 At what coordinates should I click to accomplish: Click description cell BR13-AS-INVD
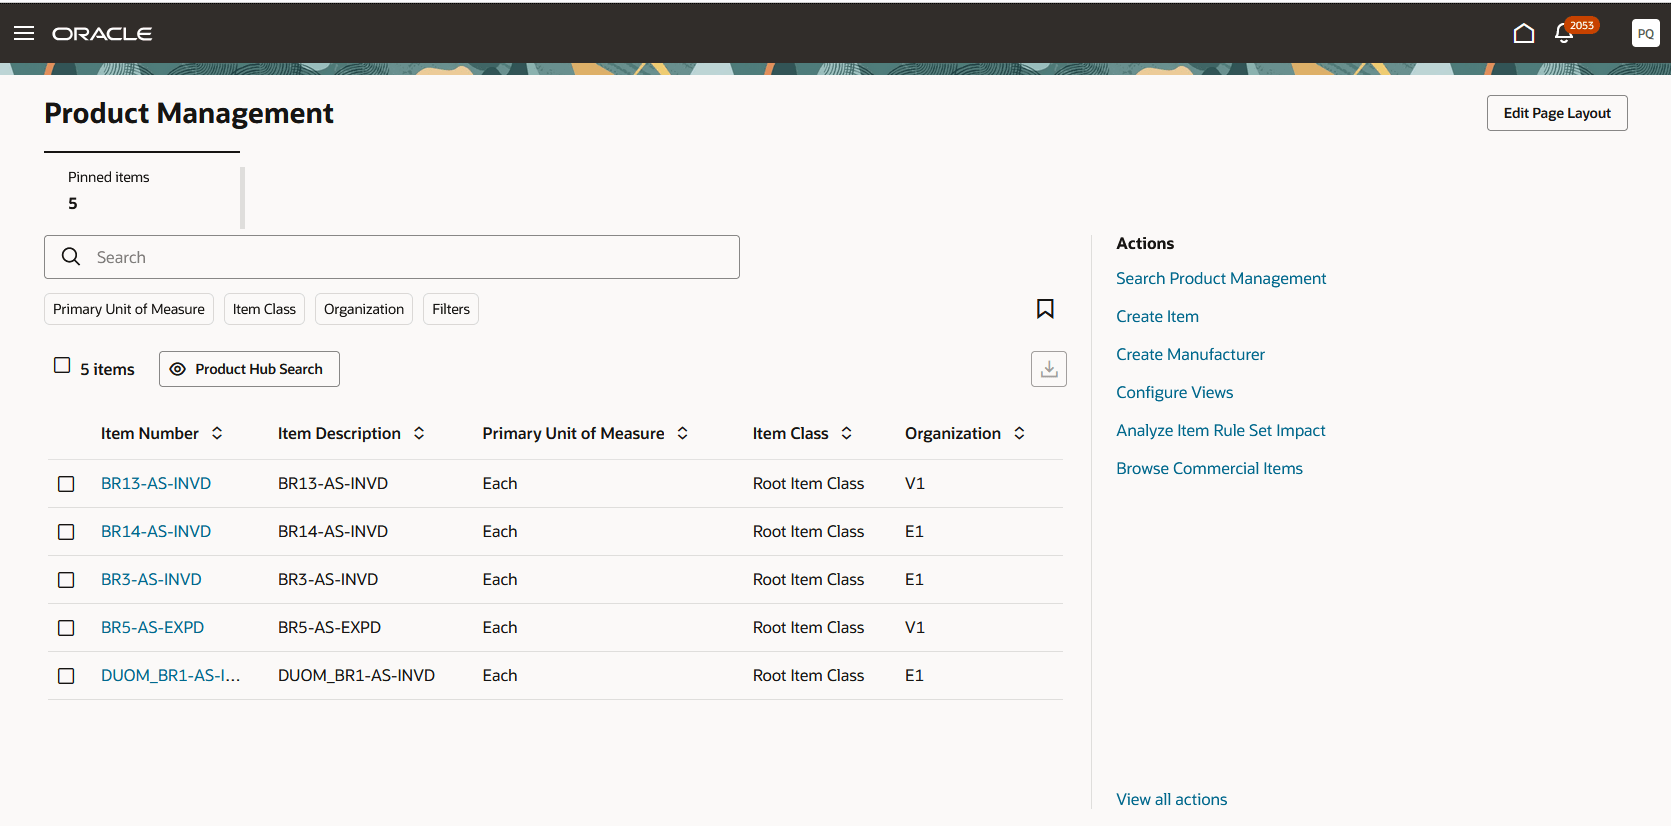pos(333,483)
